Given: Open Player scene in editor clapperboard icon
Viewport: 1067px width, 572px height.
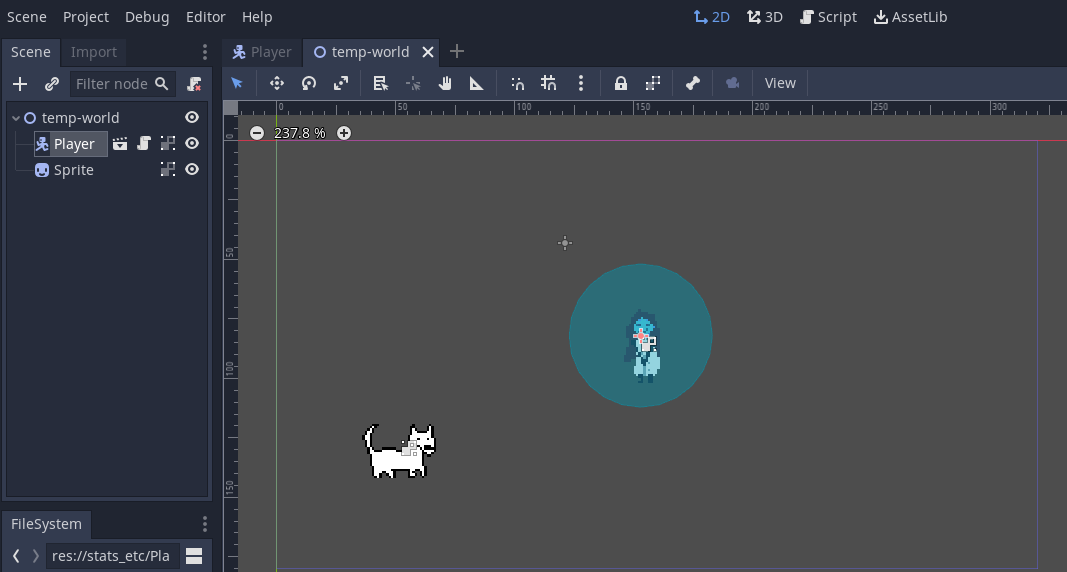Looking at the screenshot, I should tap(120, 144).
